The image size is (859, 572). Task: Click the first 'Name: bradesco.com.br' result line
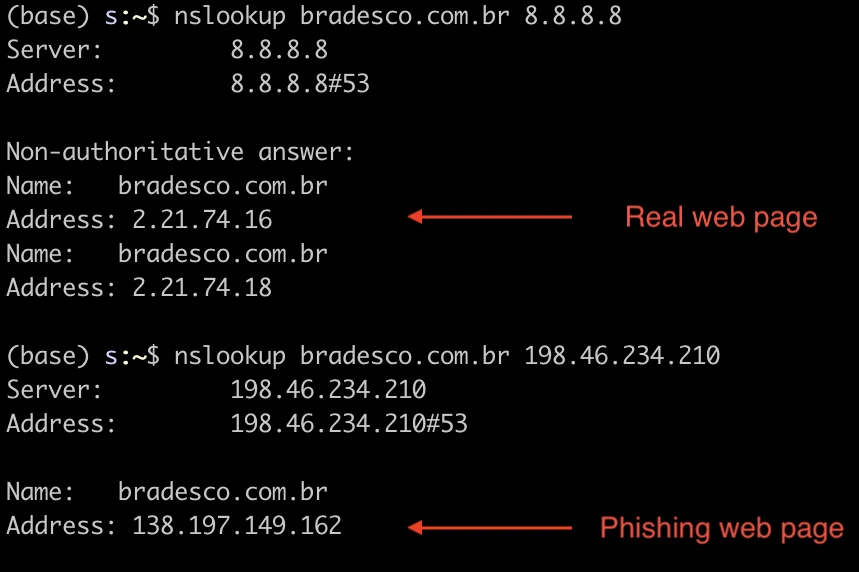pos(167,186)
